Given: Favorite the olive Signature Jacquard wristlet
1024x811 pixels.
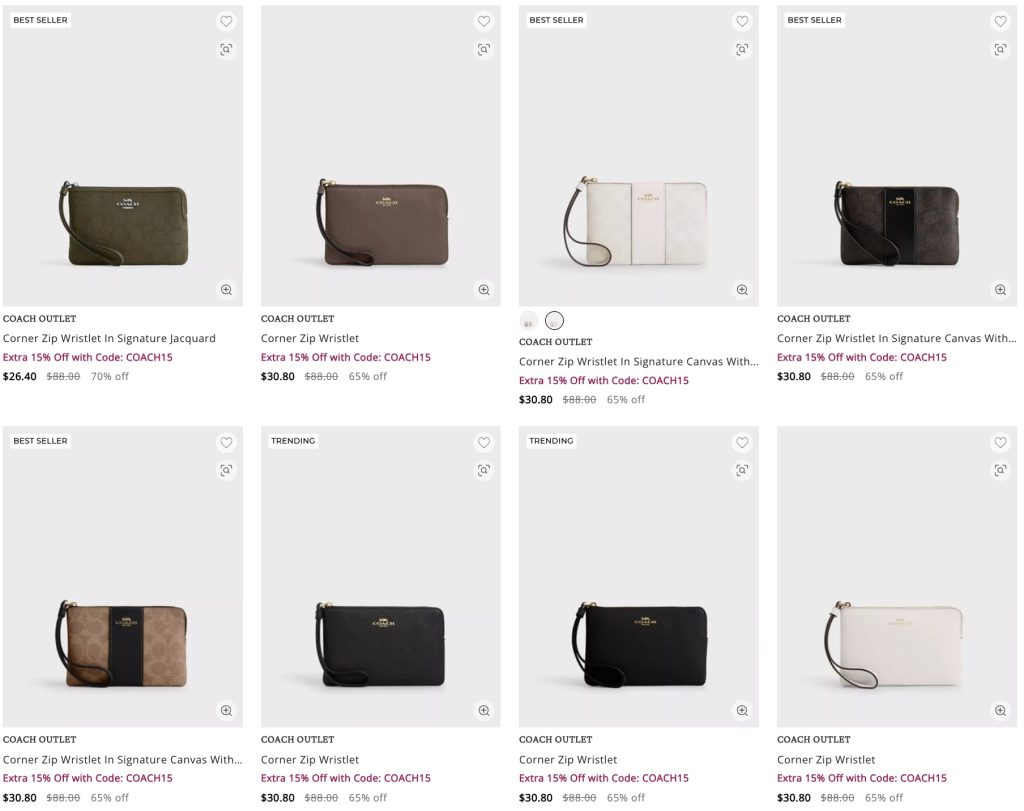Looking at the screenshot, I should (x=226, y=21).
